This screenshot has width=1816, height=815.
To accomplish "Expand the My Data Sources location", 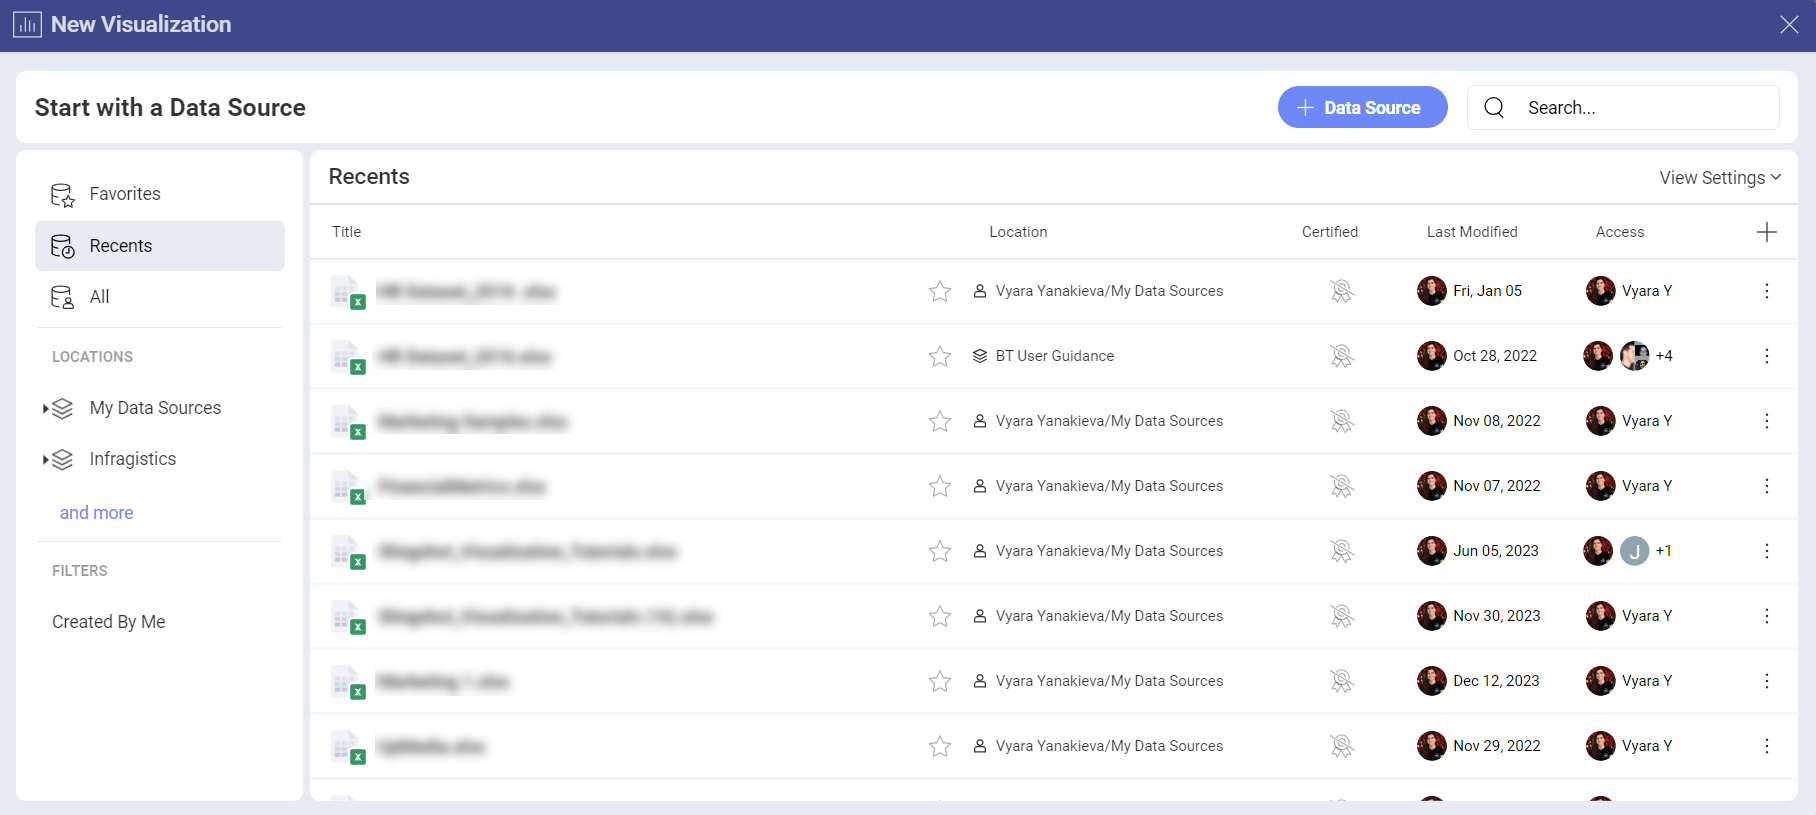I will [x=46, y=408].
